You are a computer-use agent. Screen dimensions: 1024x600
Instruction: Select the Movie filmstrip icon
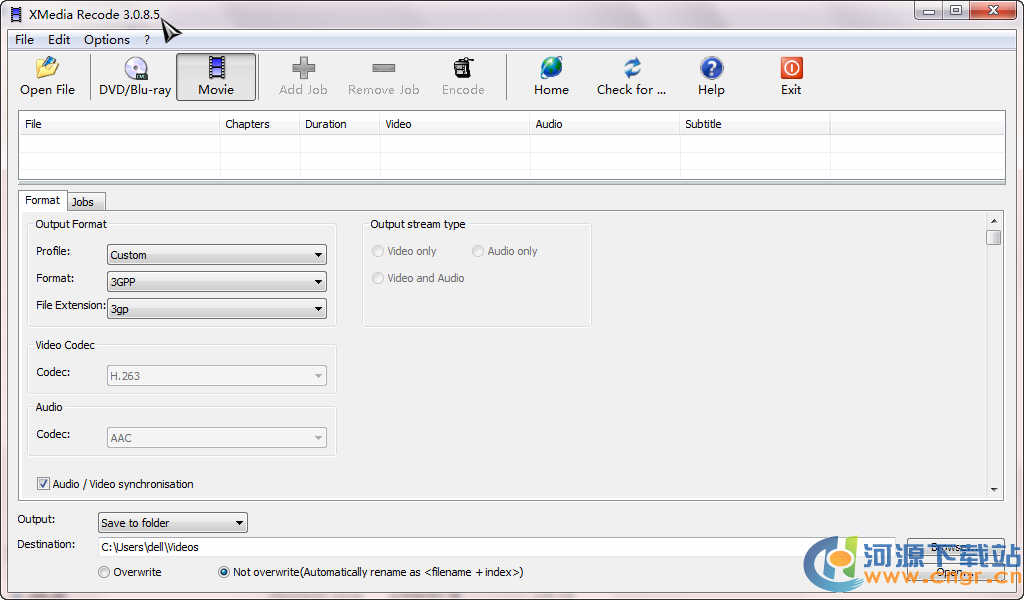point(216,68)
